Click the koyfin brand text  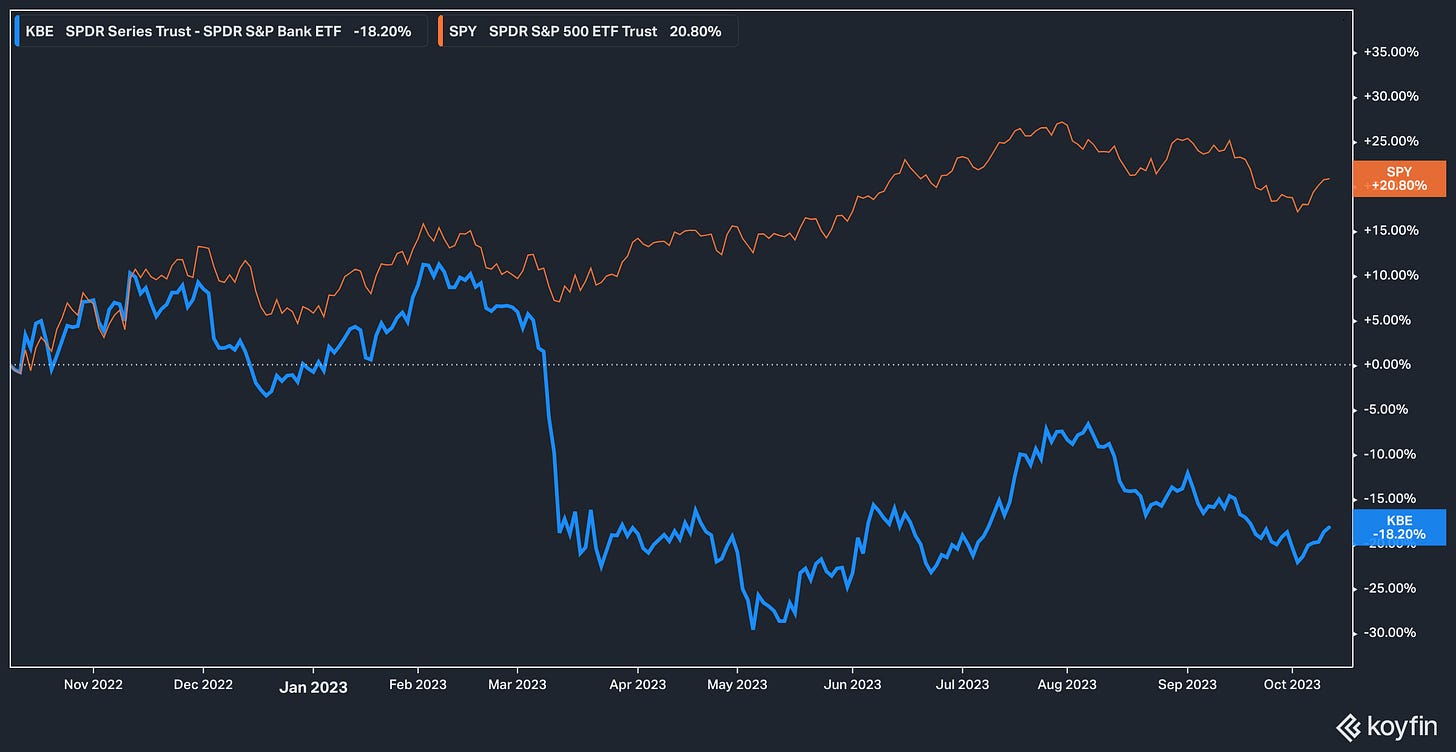coord(1404,726)
